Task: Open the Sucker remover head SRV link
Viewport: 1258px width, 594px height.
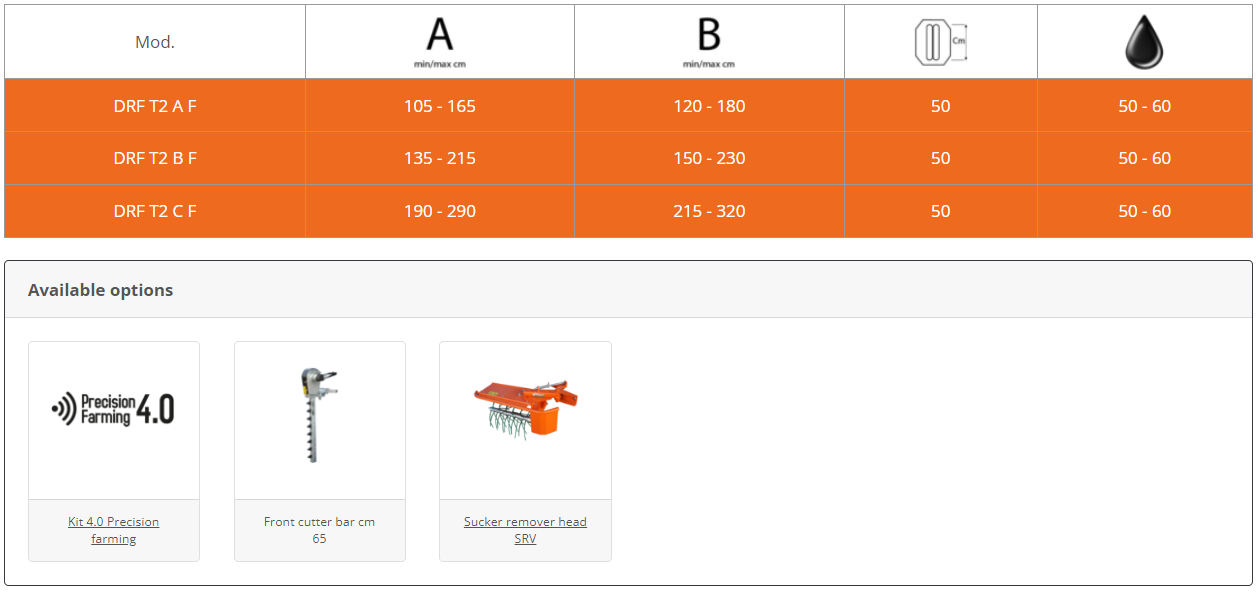Action: (525, 530)
